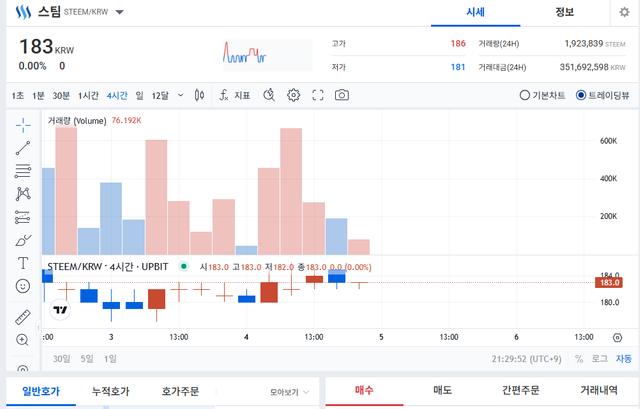This screenshot has height=409, width=640.
Task: Select the trend line drawing tool
Action: click(x=23, y=148)
